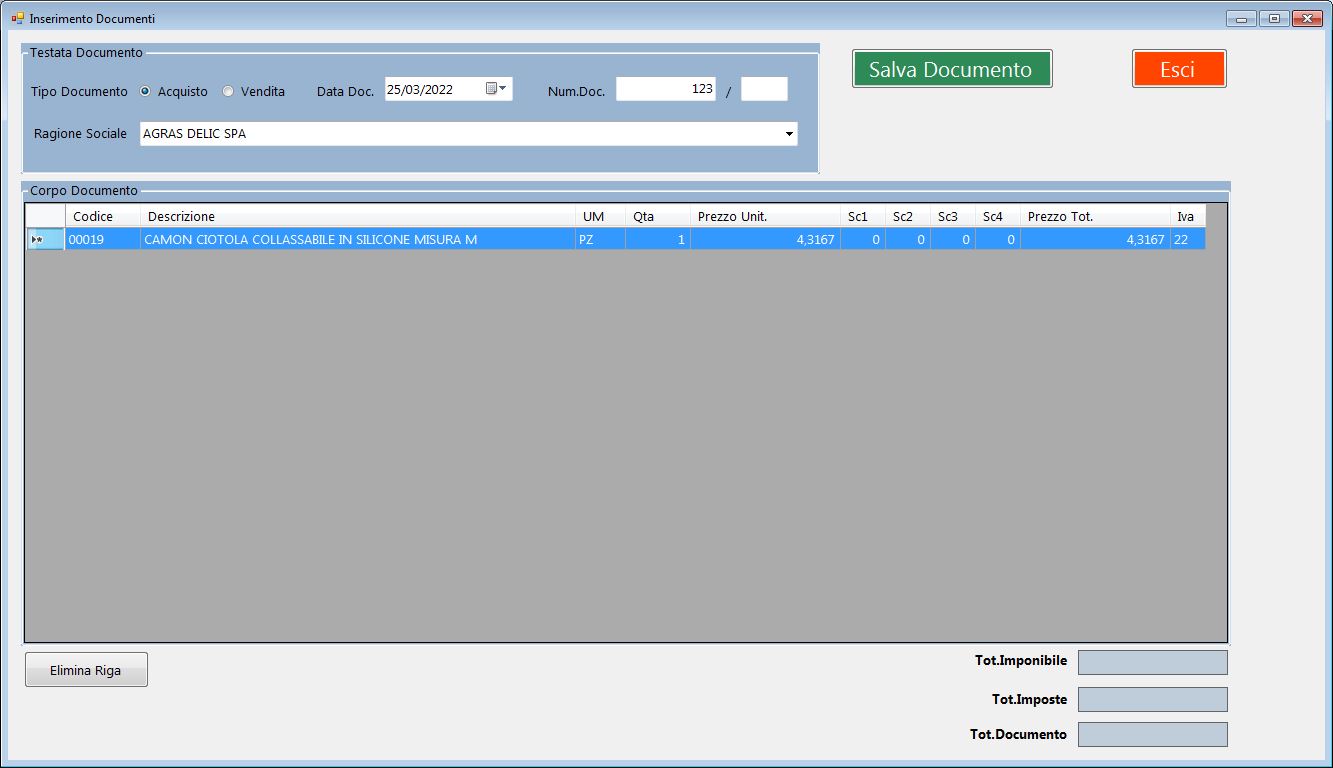Click the Prezzo Unit. column header
Viewport: 1333px width, 768px height.
pos(766,217)
